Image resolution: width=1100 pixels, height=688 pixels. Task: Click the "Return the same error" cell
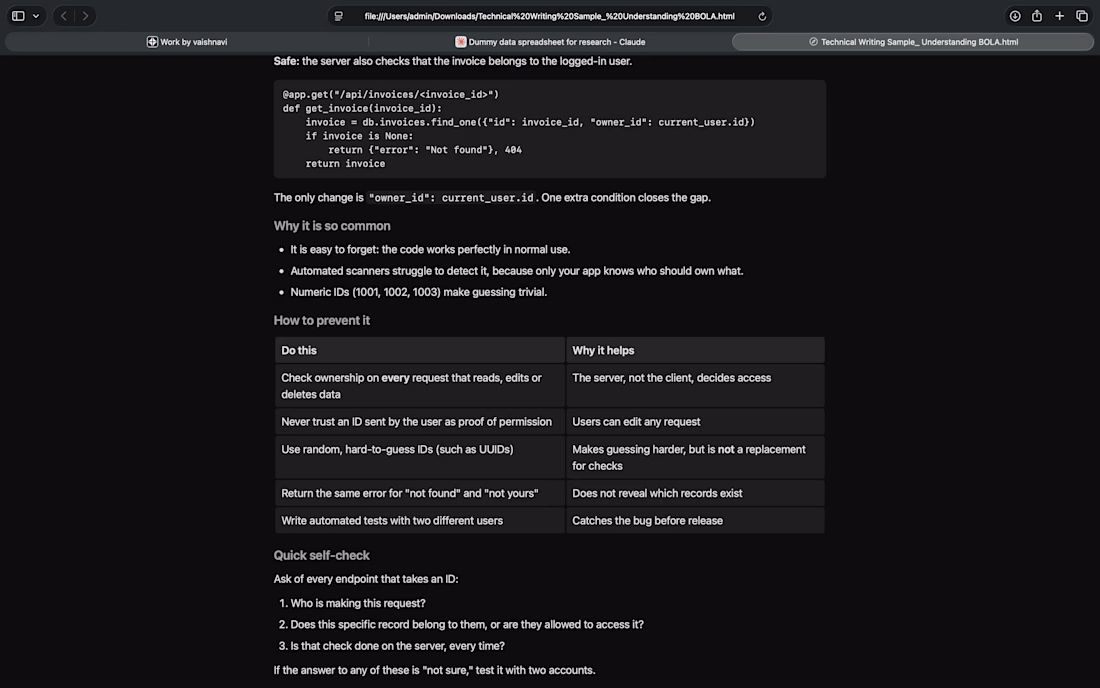[x=420, y=493]
